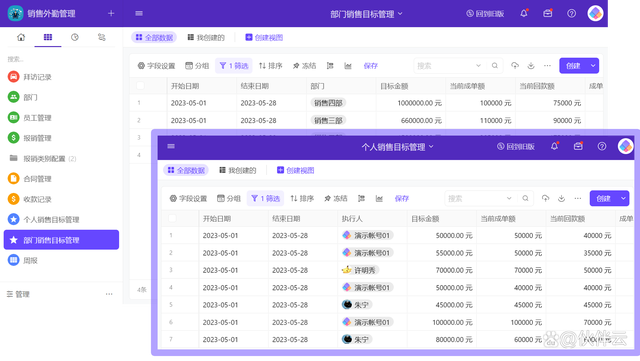The width and height of the screenshot is (640, 361).
Task: Click 保存 link in back window toolbar
Action: pos(371,66)
